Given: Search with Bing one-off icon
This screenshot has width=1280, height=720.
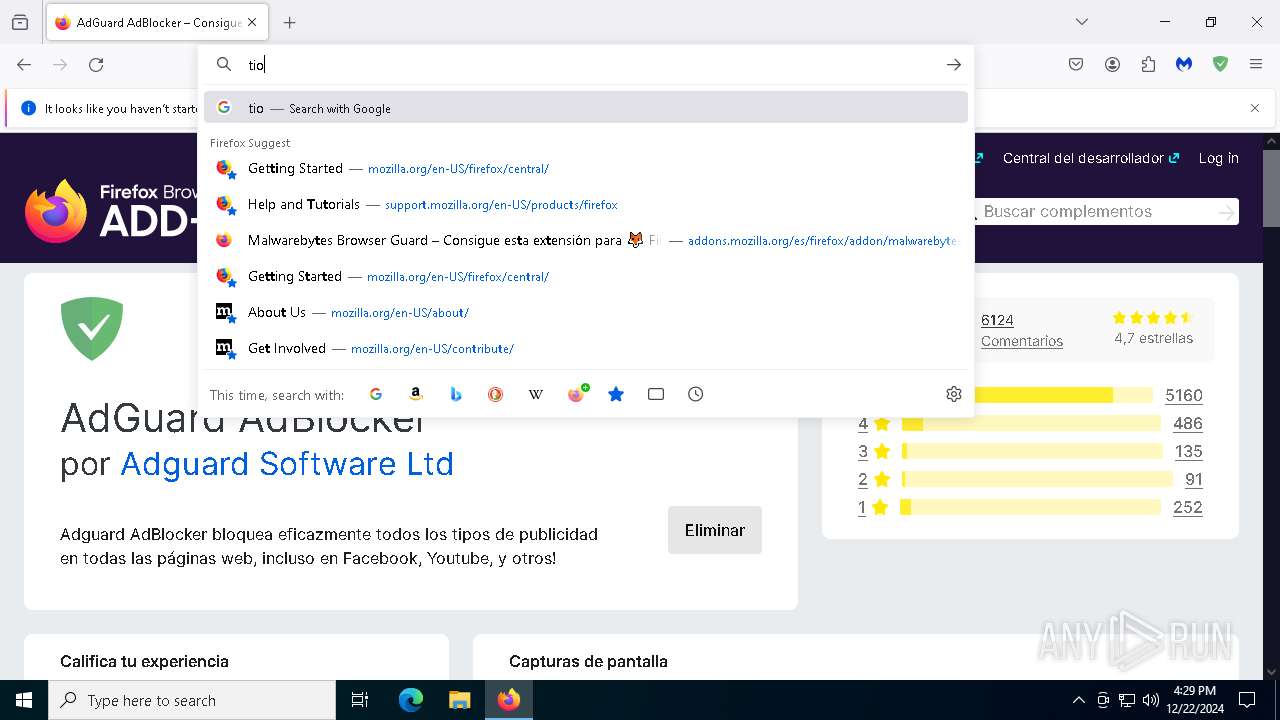Looking at the screenshot, I should pos(456,394).
